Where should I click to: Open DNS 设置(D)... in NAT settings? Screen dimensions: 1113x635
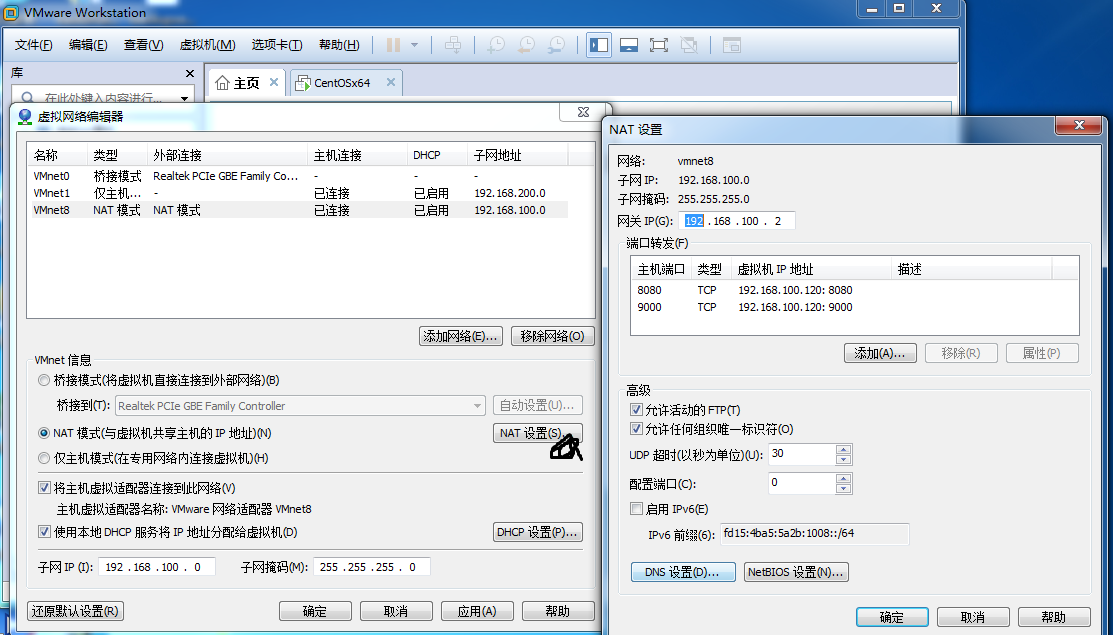(683, 572)
